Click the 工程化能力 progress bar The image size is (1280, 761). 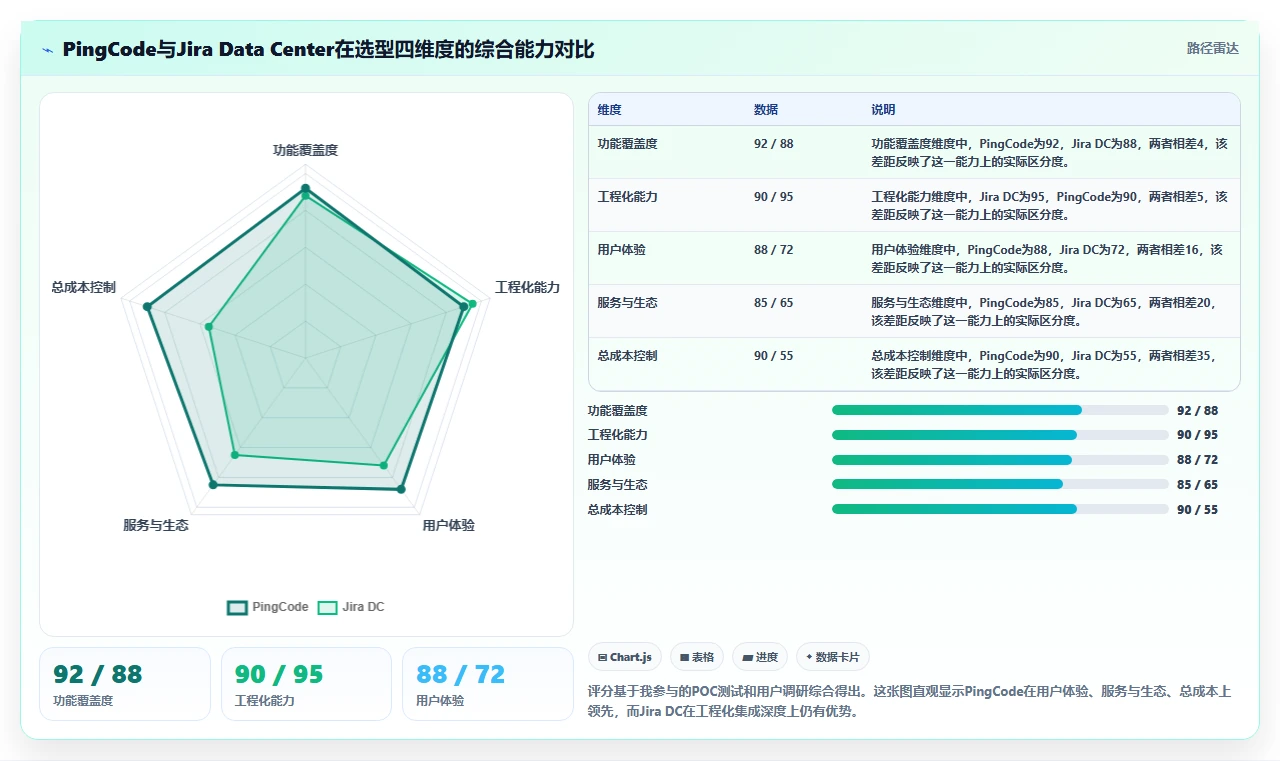(1000, 435)
